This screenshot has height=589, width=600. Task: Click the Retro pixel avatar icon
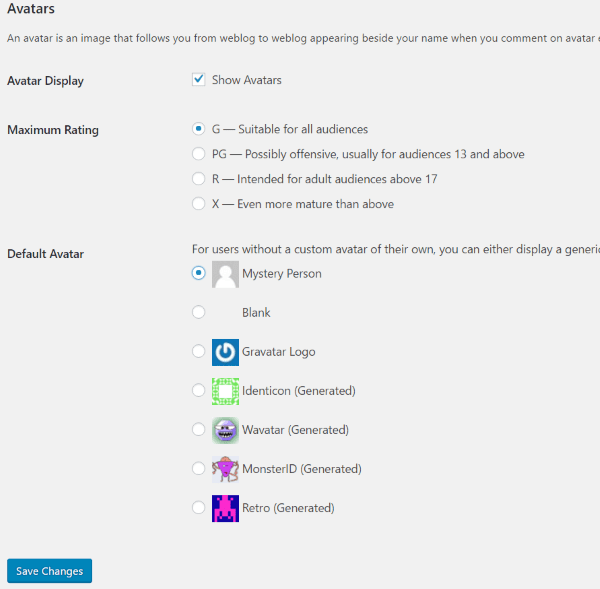click(x=225, y=508)
